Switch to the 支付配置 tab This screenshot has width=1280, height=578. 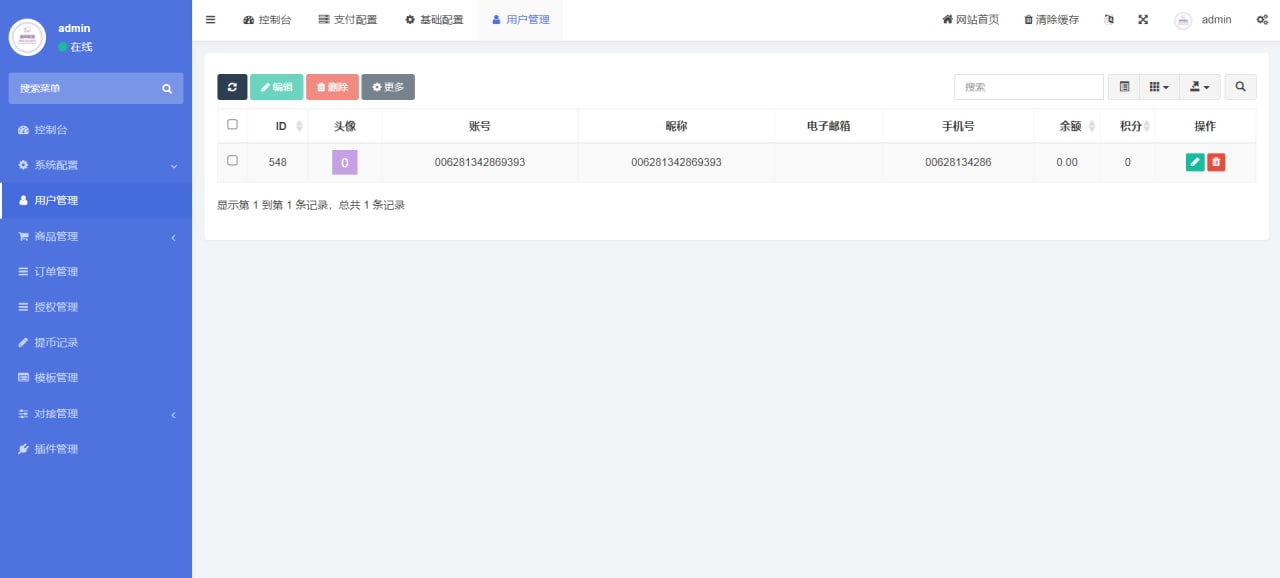[347, 19]
